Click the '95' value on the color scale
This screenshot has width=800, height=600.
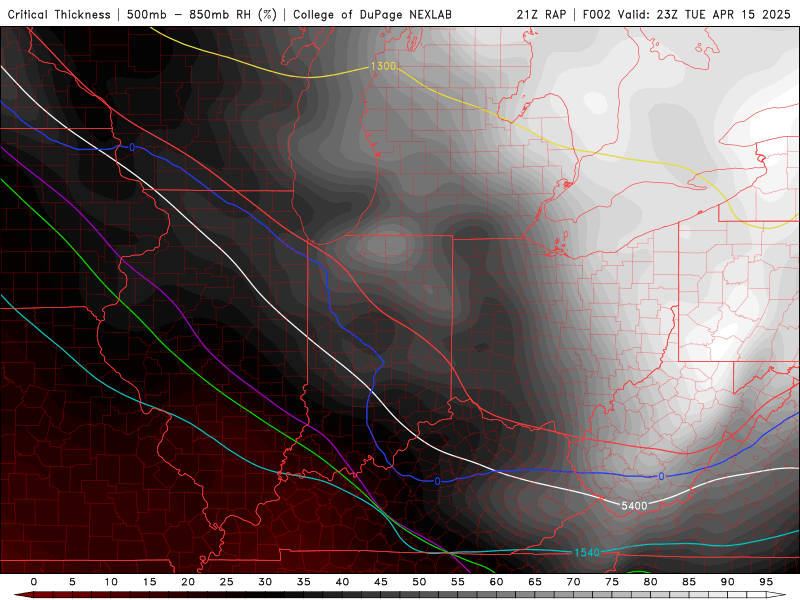click(x=766, y=582)
